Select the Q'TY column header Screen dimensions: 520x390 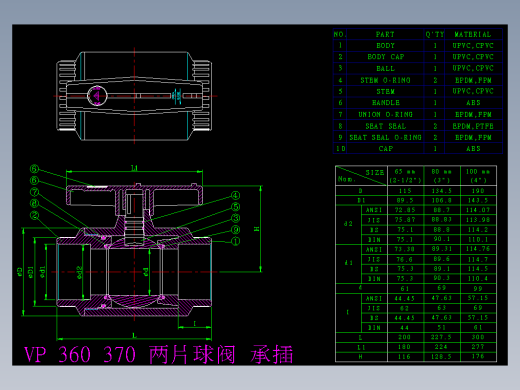tap(435, 34)
